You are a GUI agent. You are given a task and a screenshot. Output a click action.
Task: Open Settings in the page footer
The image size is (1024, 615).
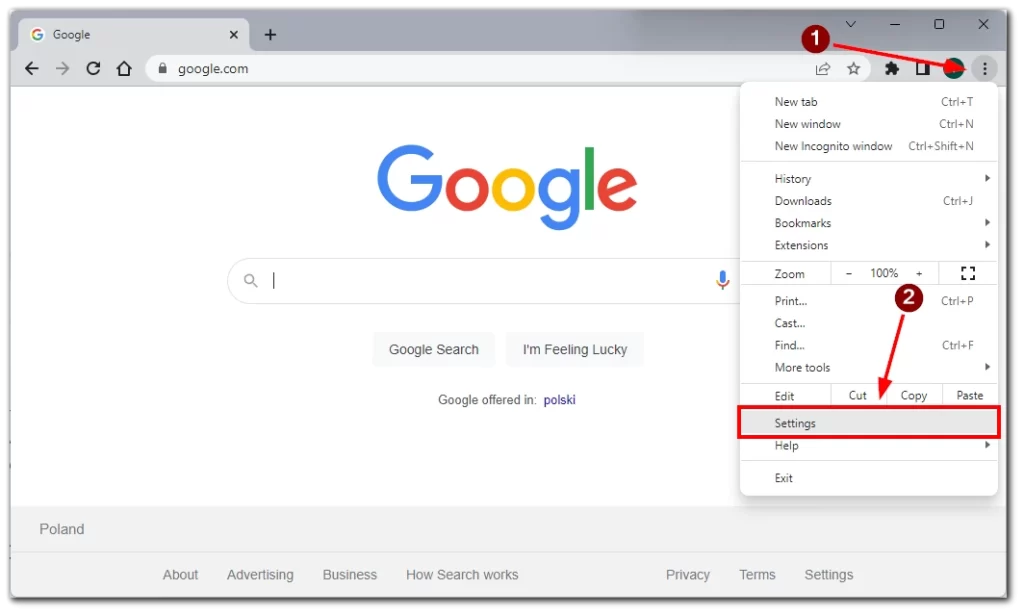click(829, 575)
